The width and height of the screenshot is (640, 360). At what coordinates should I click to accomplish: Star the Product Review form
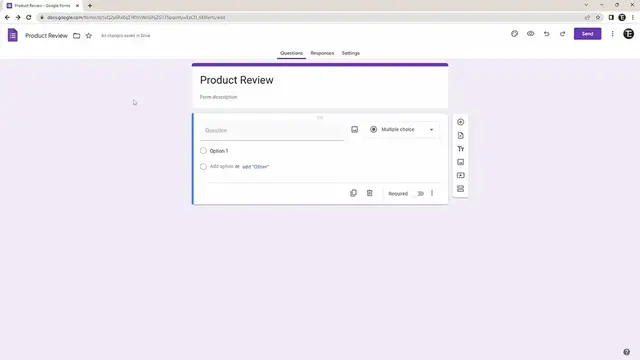pos(89,36)
